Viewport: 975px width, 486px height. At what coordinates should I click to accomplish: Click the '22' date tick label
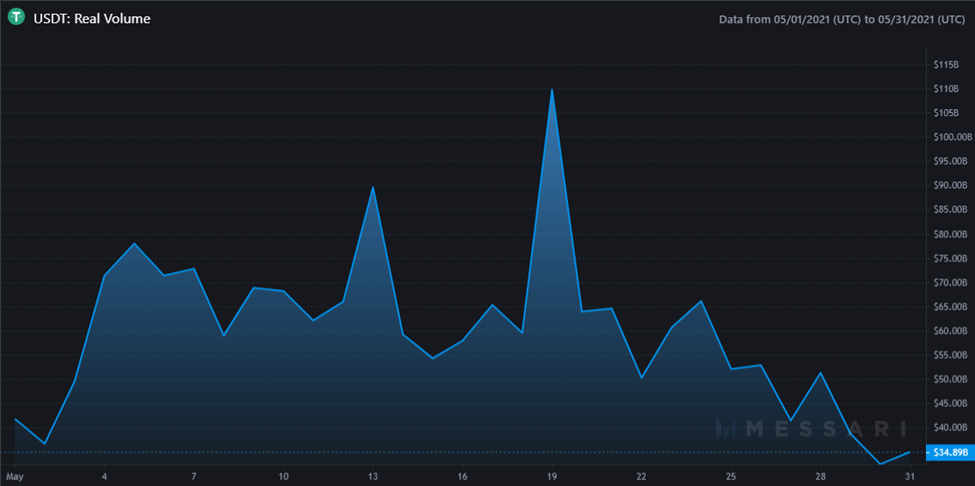pos(641,475)
